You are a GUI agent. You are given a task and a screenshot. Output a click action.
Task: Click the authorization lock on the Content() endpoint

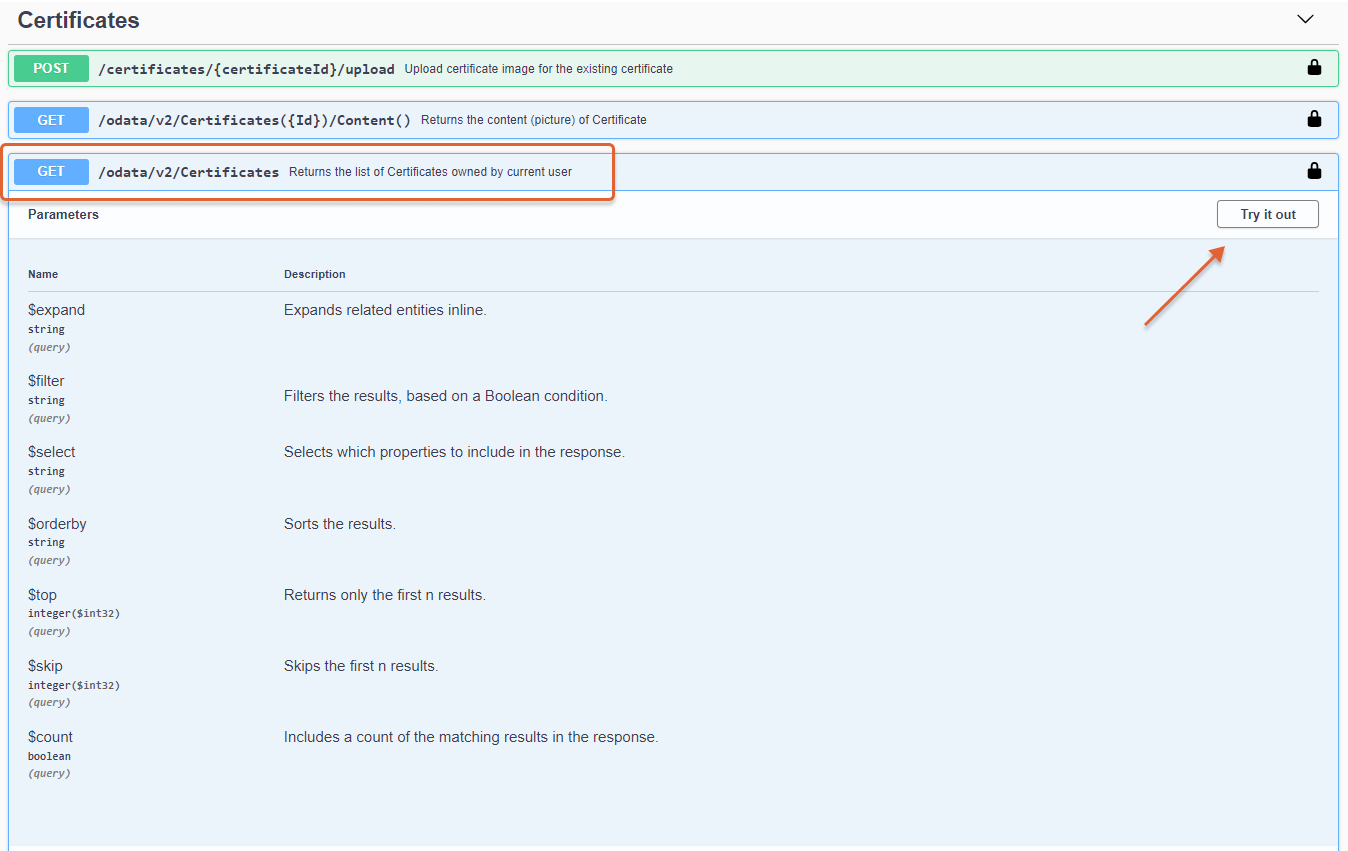[x=1314, y=119]
